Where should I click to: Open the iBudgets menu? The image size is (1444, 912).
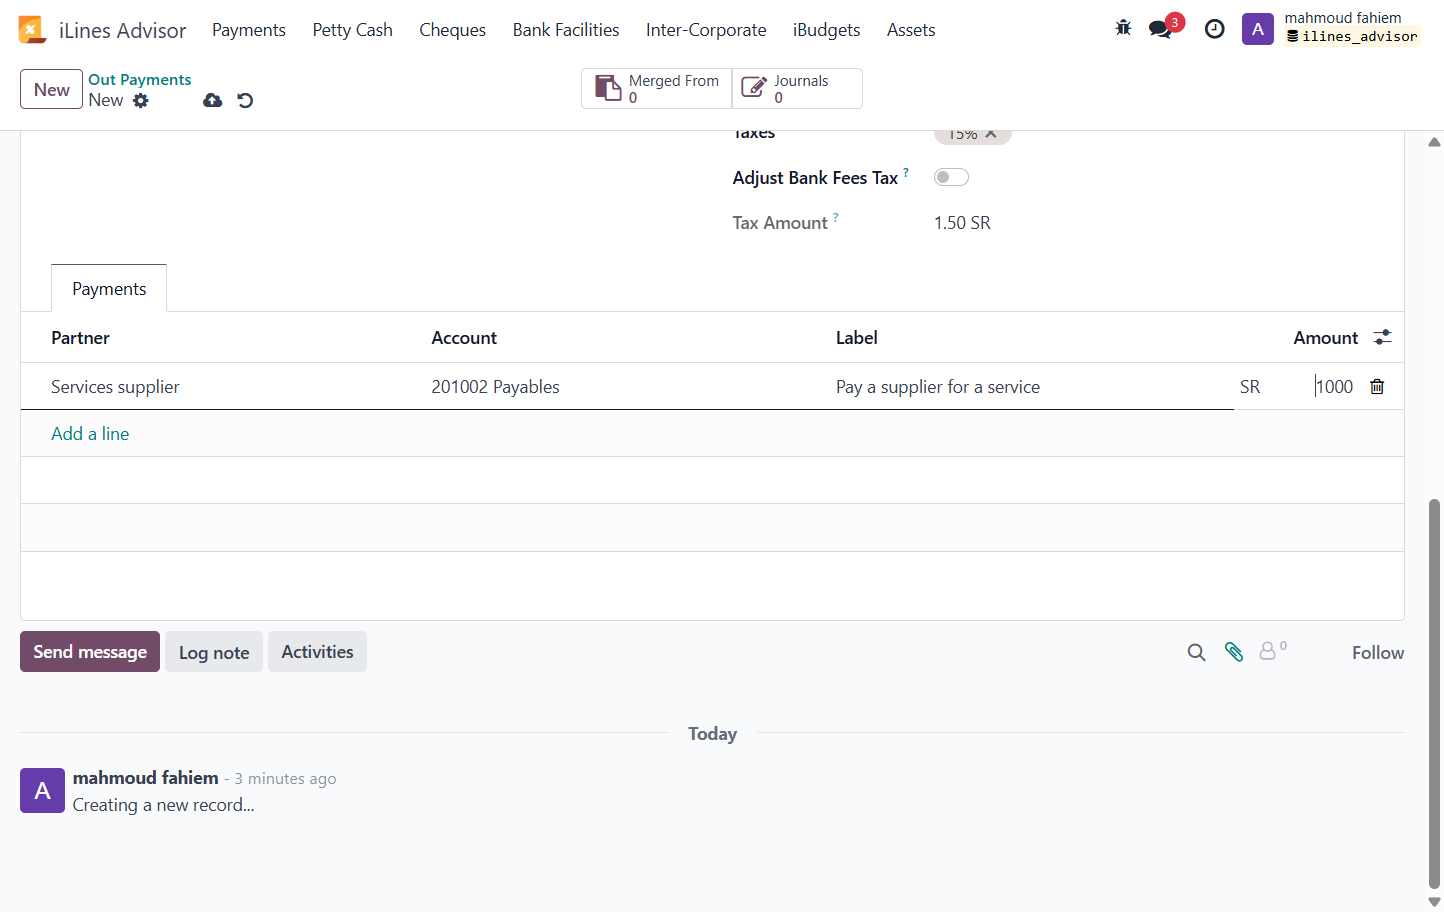pyautogui.click(x=826, y=30)
